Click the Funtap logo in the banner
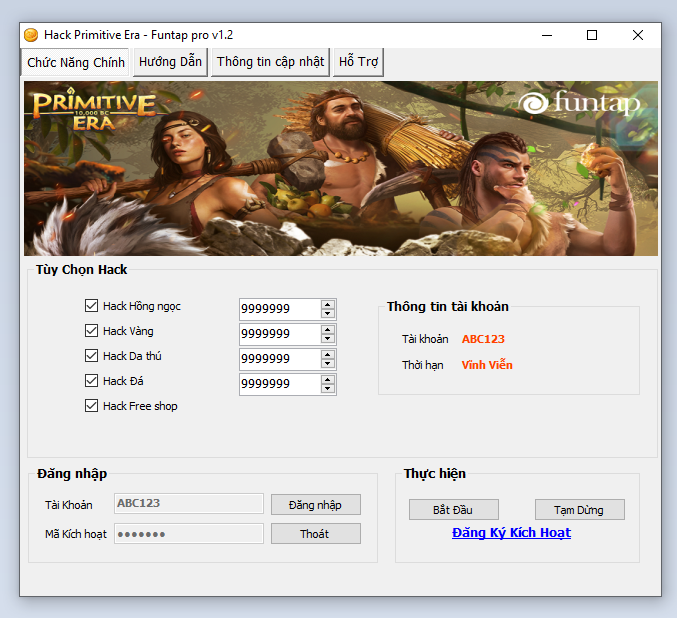The width and height of the screenshot is (677, 618). tap(581, 105)
